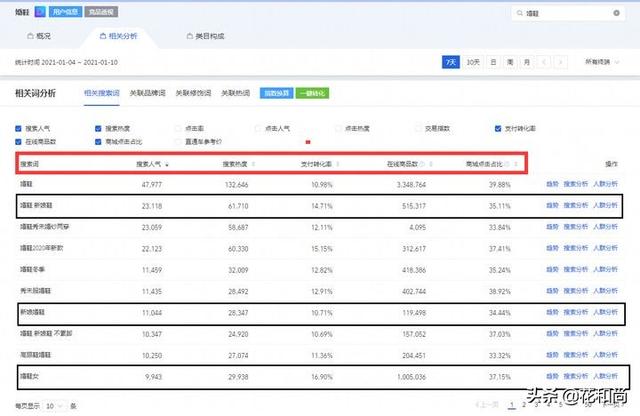Toggle the 支付转化率 checkbox
Viewport: 640px width, 416px height.
click(497, 128)
